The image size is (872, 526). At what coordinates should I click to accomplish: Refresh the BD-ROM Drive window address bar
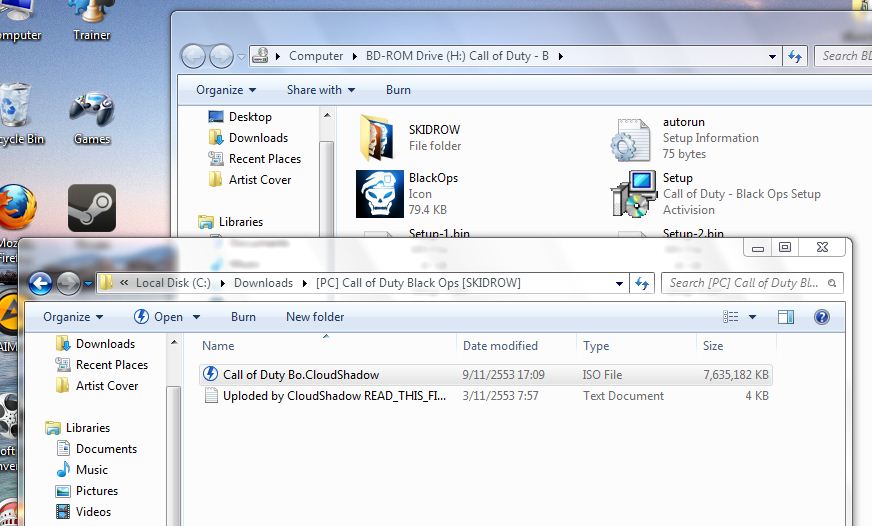click(x=795, y=56)
